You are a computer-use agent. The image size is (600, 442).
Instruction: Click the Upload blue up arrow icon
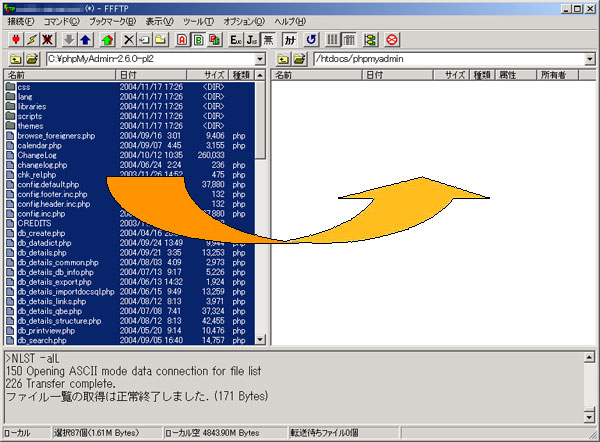point(85,39)
